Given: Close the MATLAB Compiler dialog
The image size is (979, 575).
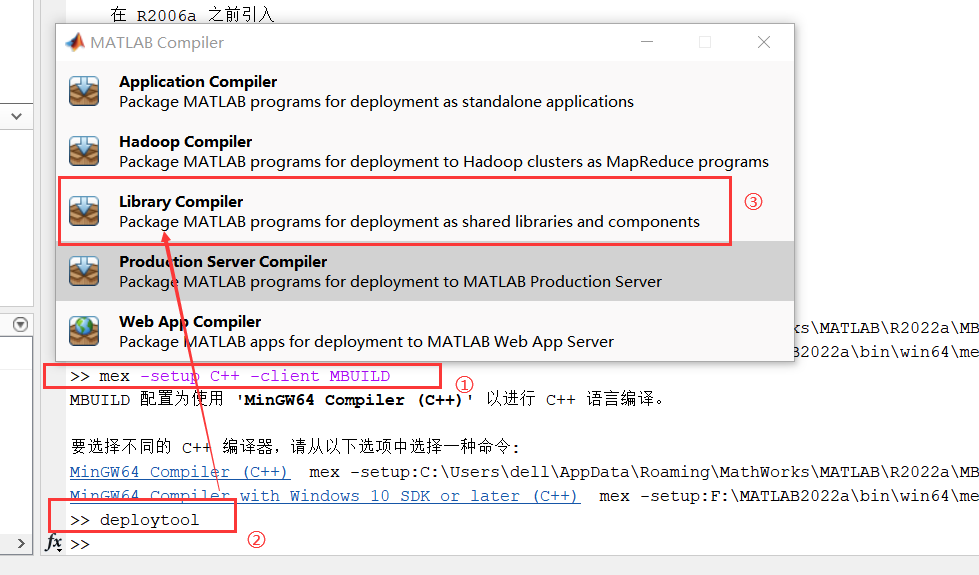Looking at the screenshot, I should pyautogui.click(x=764, y=42).
